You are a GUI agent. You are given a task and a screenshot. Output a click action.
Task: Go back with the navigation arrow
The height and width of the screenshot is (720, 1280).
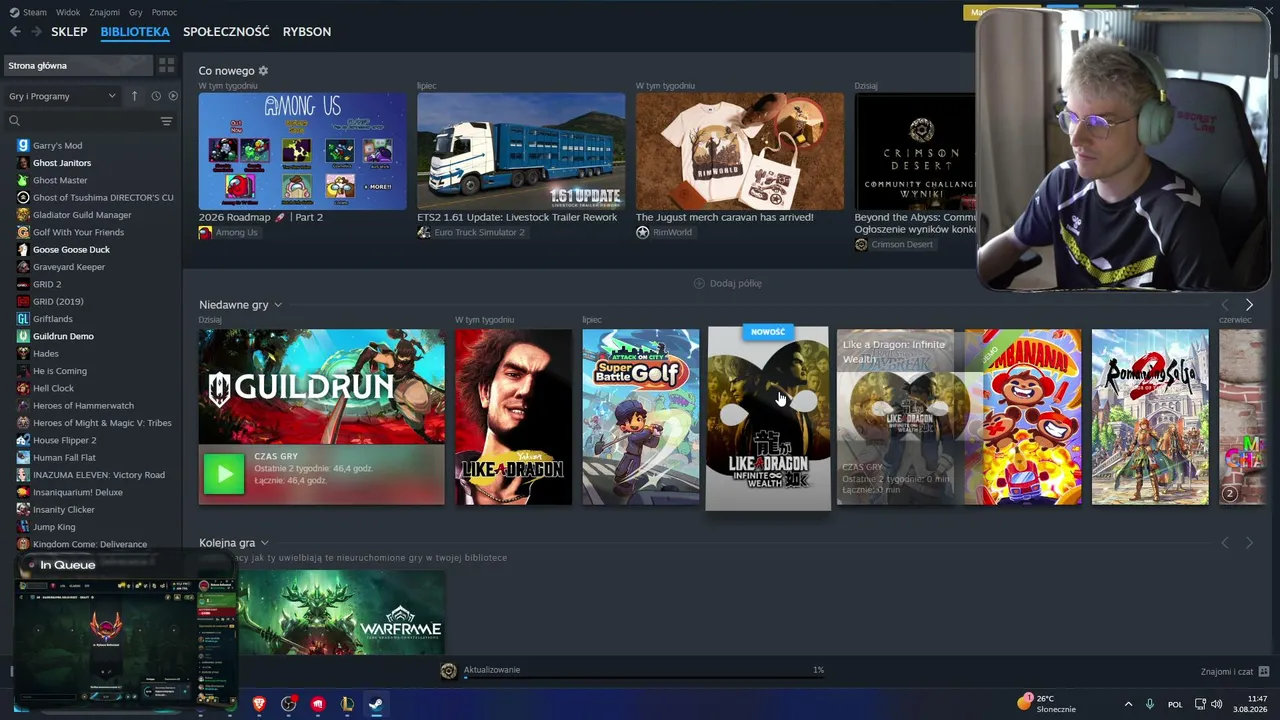coord(15,32)
